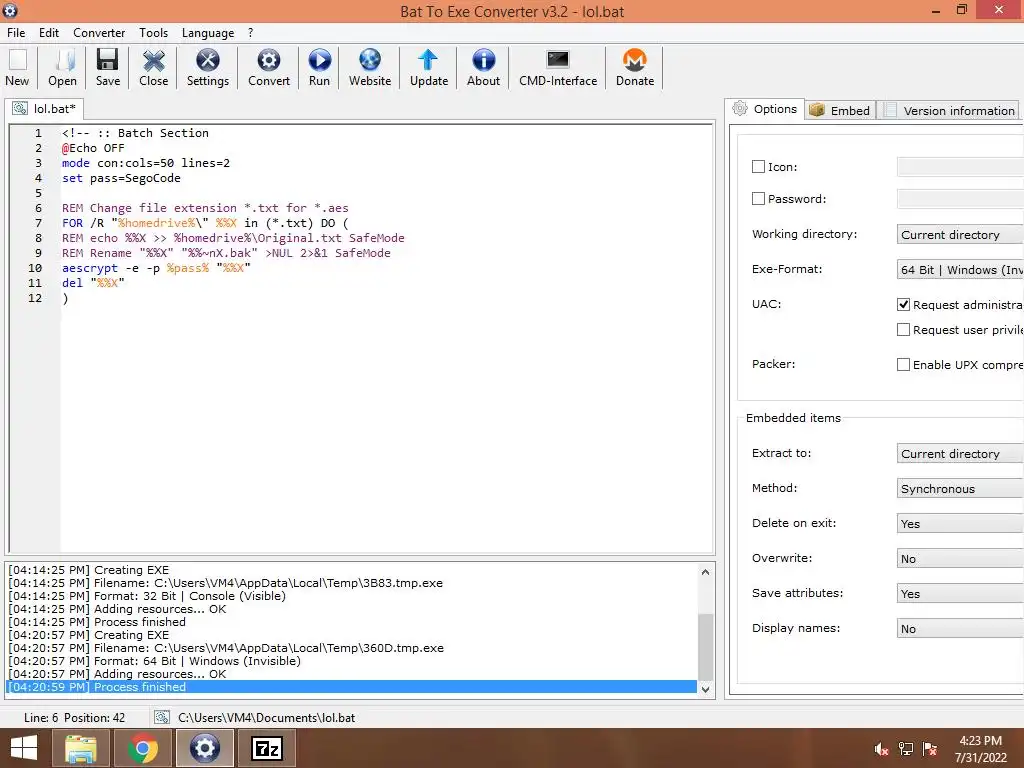Open Google Chrome from the taskbar
The height and width of the screenshot is (768, 1024).
[x=143, y=748]
